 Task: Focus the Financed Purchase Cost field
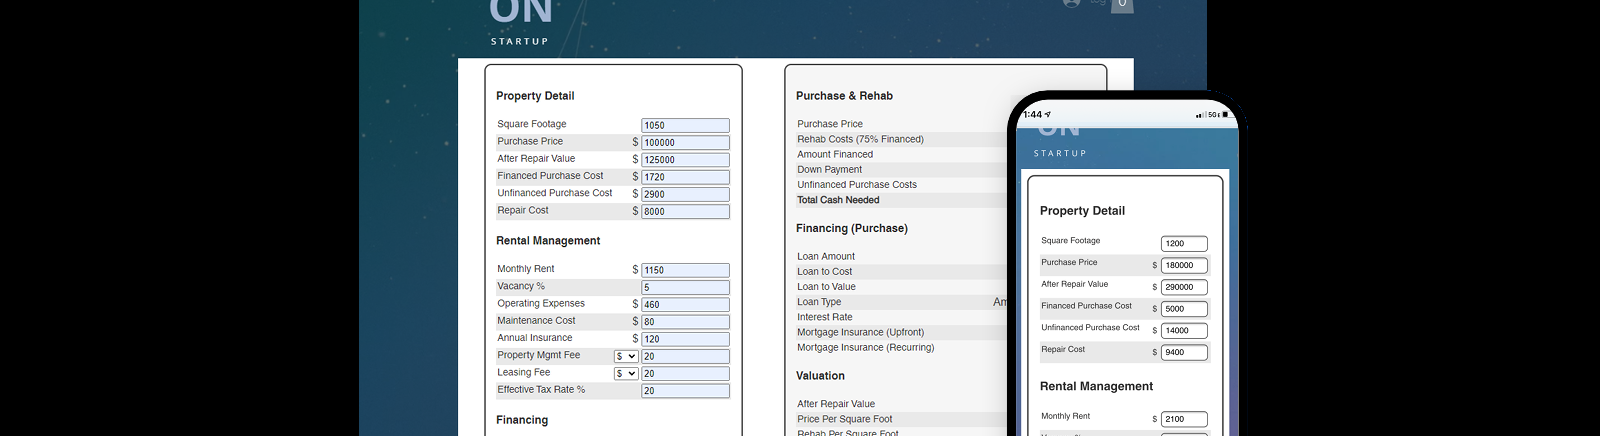pyautogui.click(x=685, y=177)
